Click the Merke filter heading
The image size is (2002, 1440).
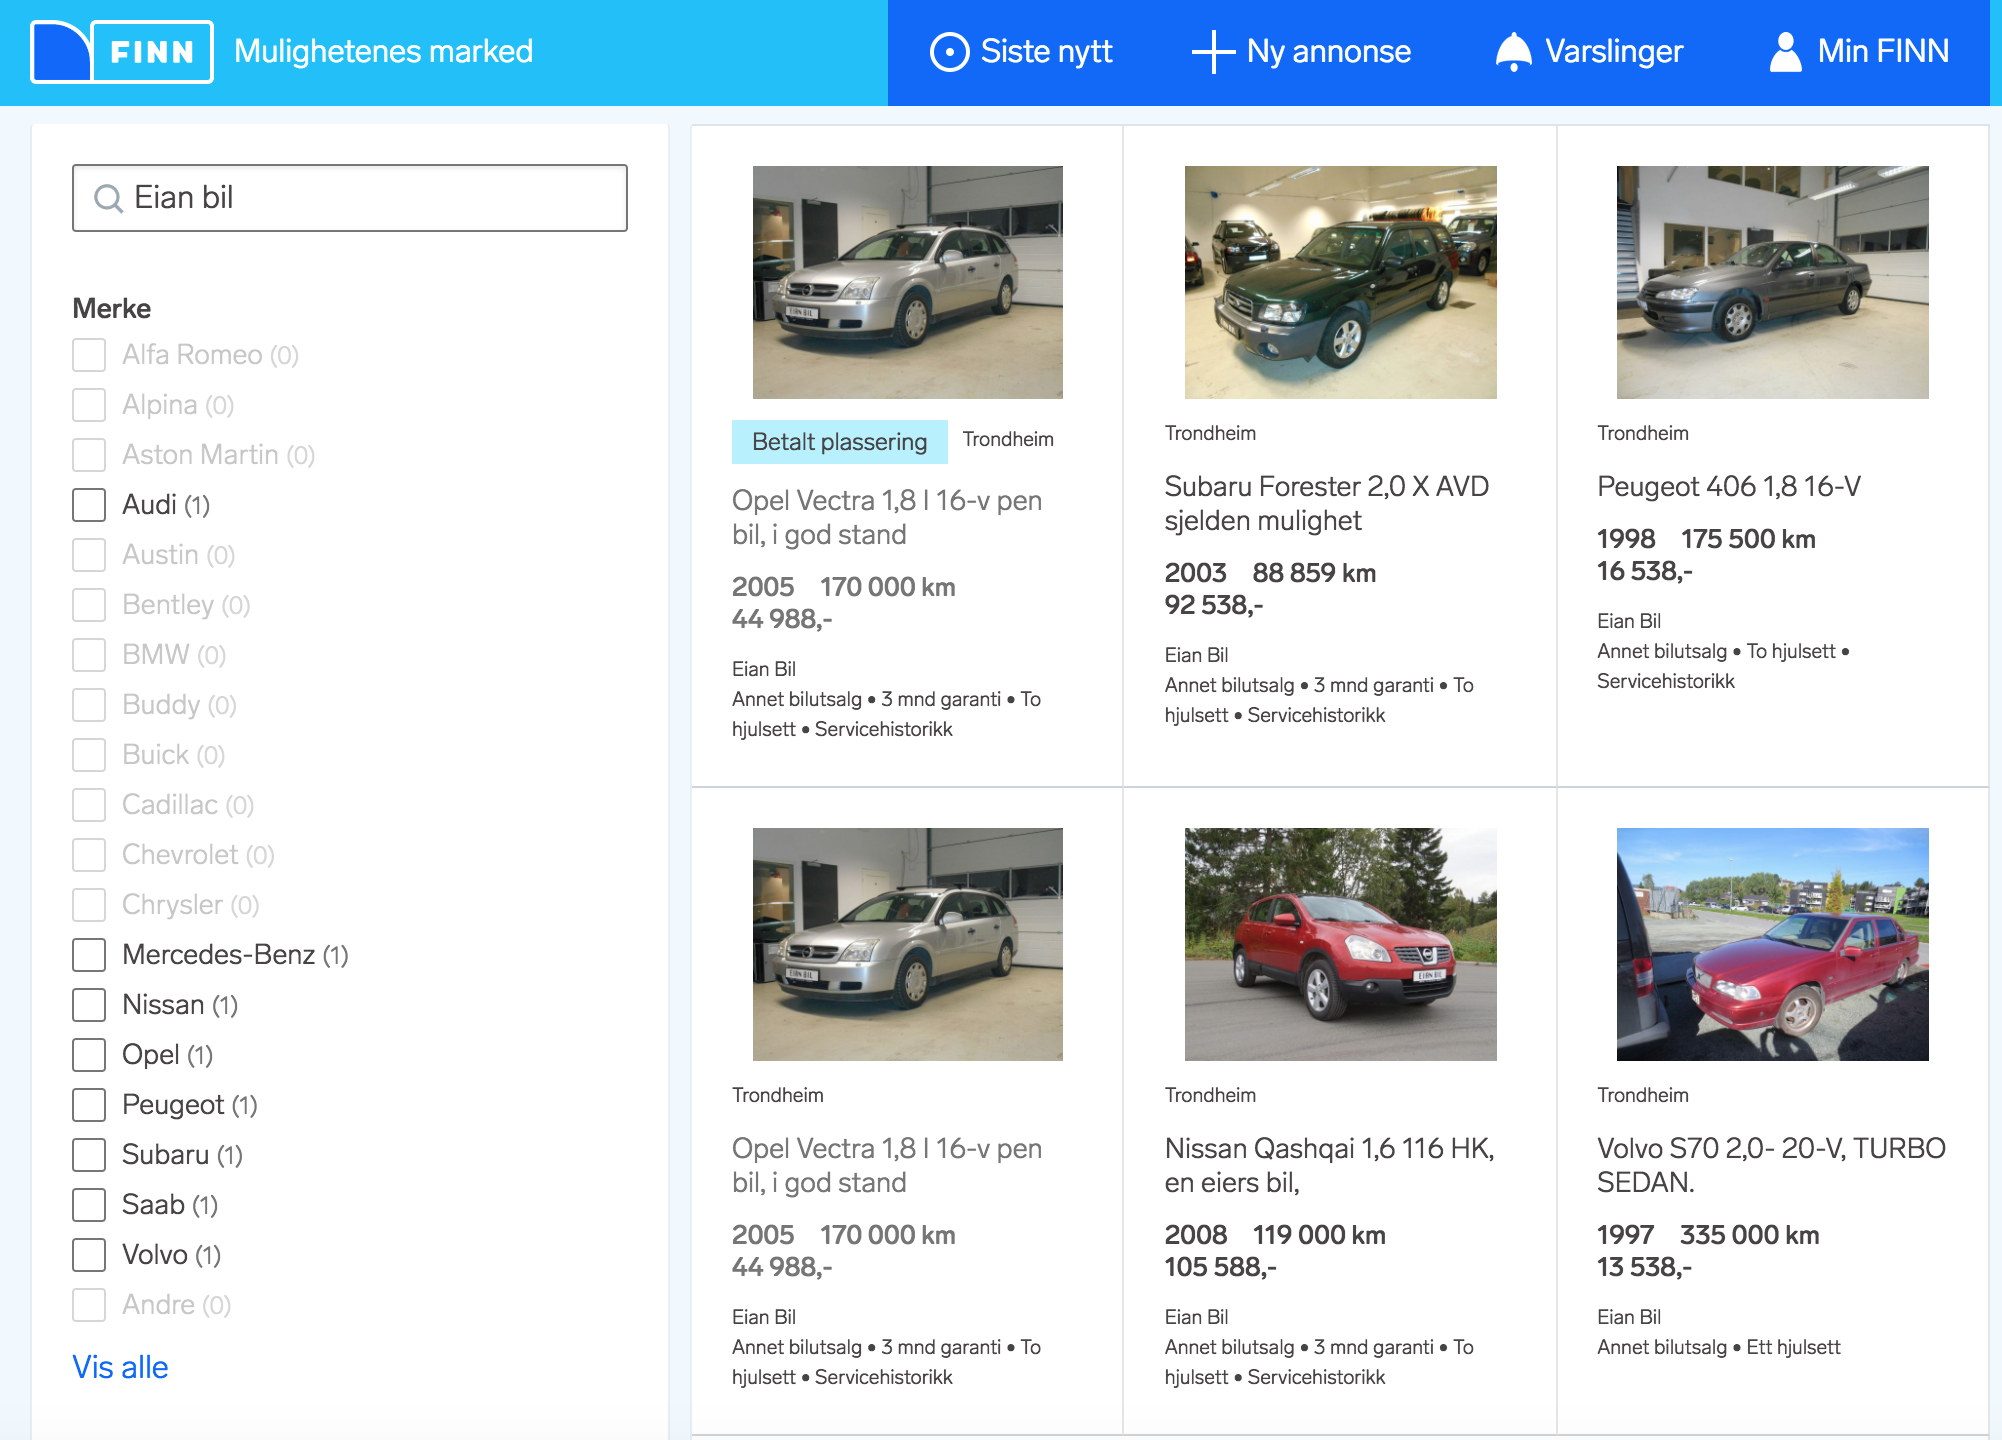click(112, 308)
